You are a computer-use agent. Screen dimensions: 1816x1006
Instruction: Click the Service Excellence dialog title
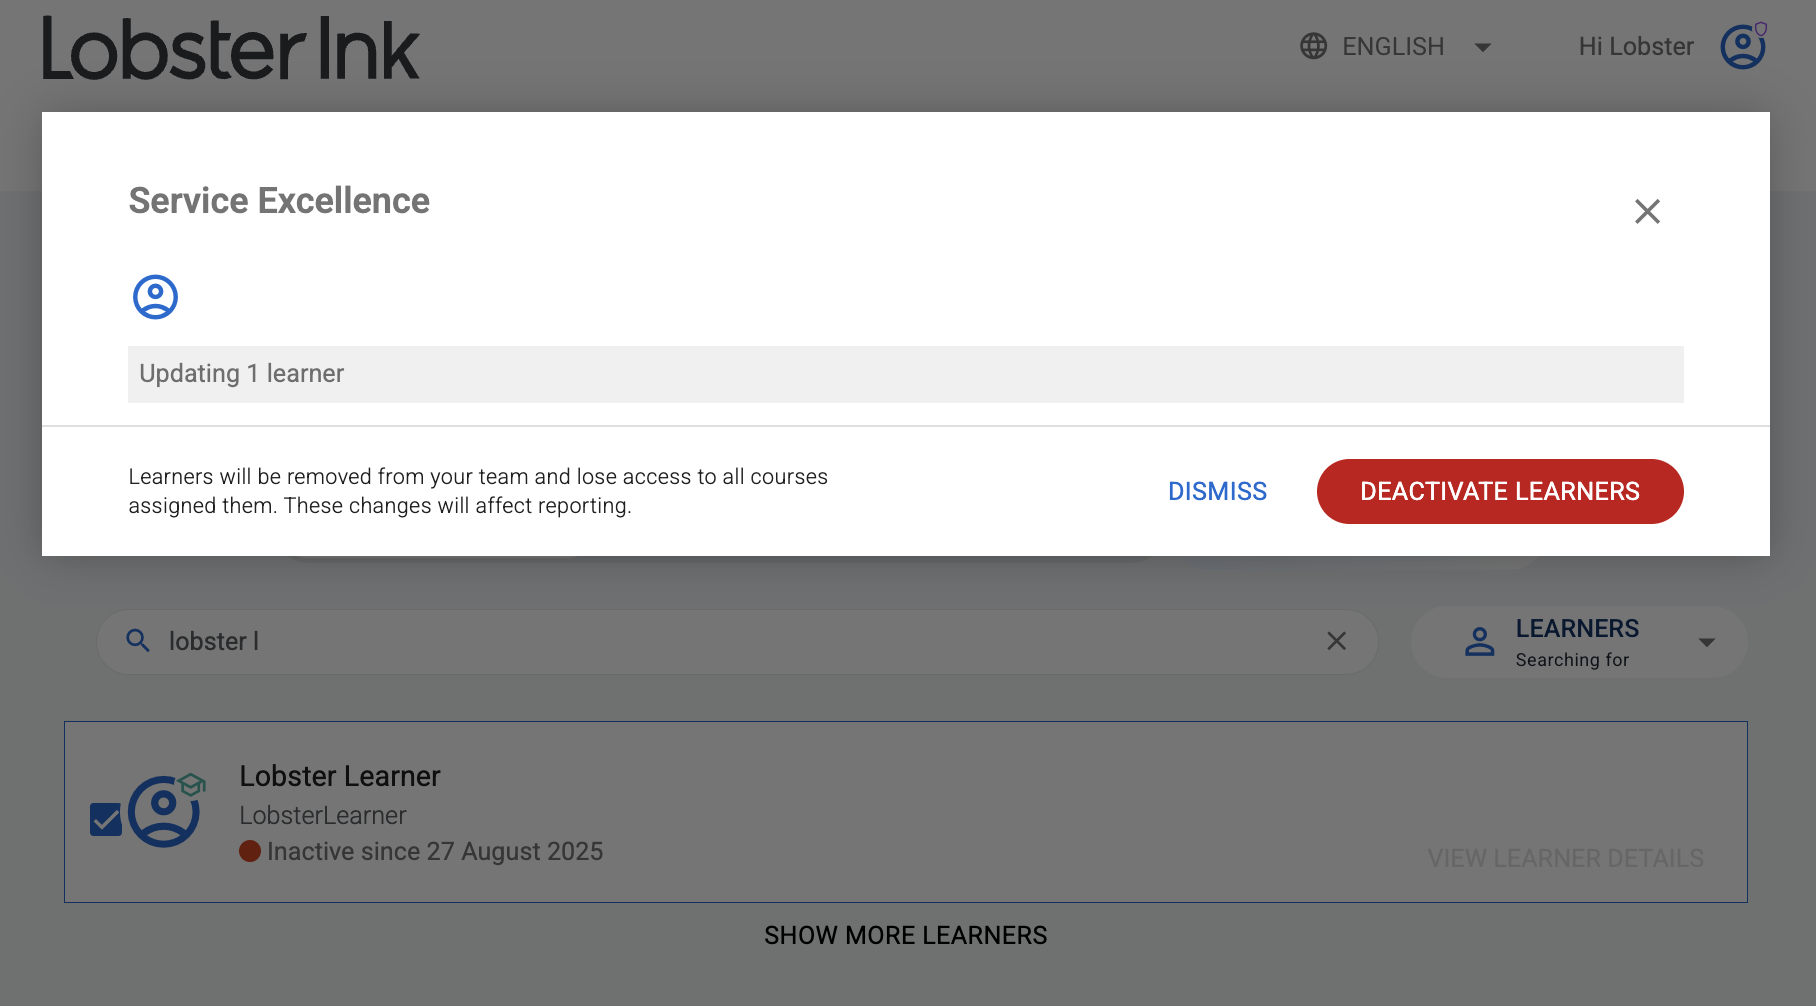pos(279,201)
